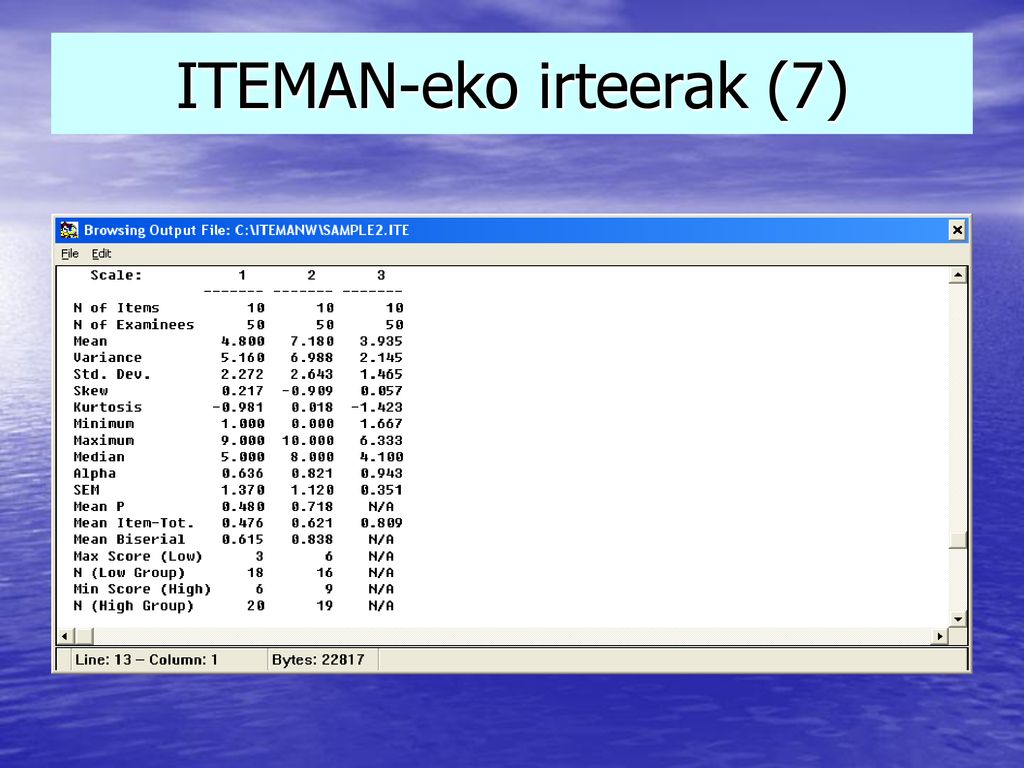Click the 'Variance' row label

point(107,358)
